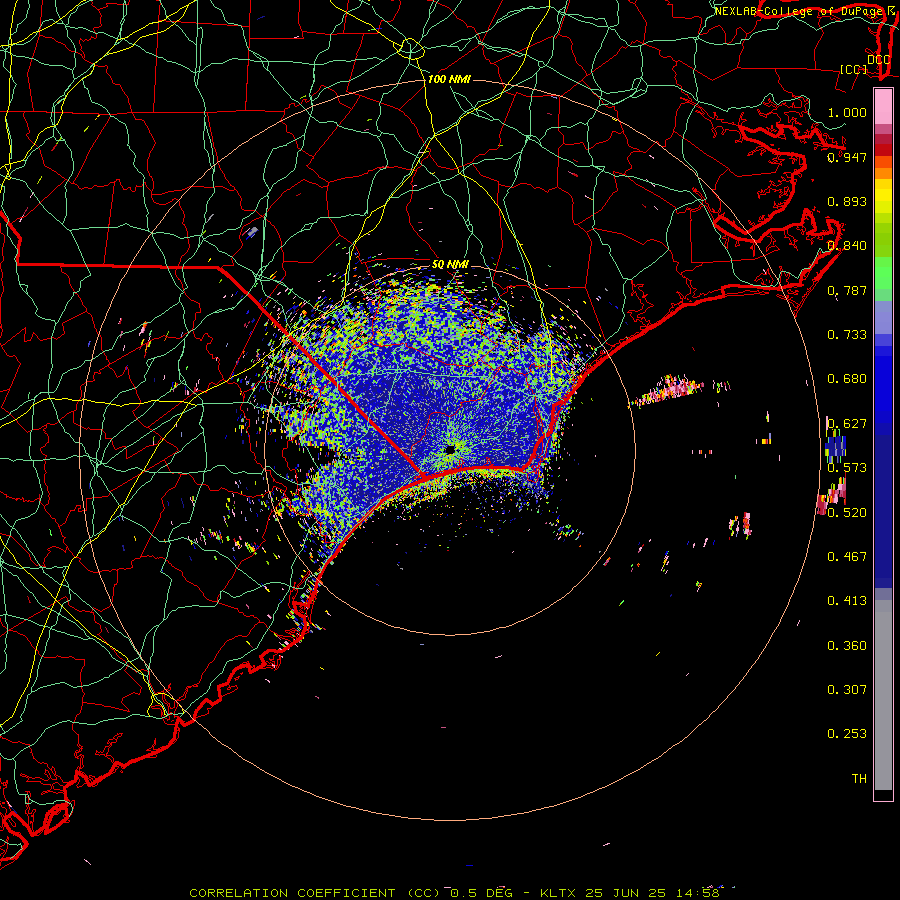Pick the pink swatch atop color bar
This screenshot has height=900, width=900.
pos(883,107)
